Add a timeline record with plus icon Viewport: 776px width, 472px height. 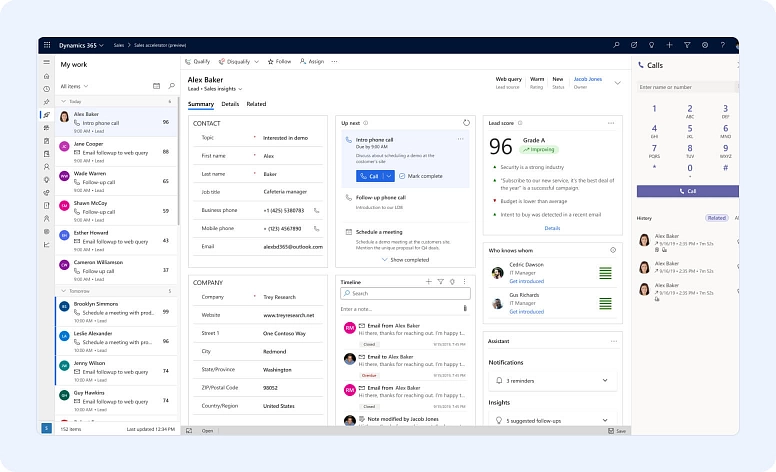pyautogui.click(x=429, y=282)
